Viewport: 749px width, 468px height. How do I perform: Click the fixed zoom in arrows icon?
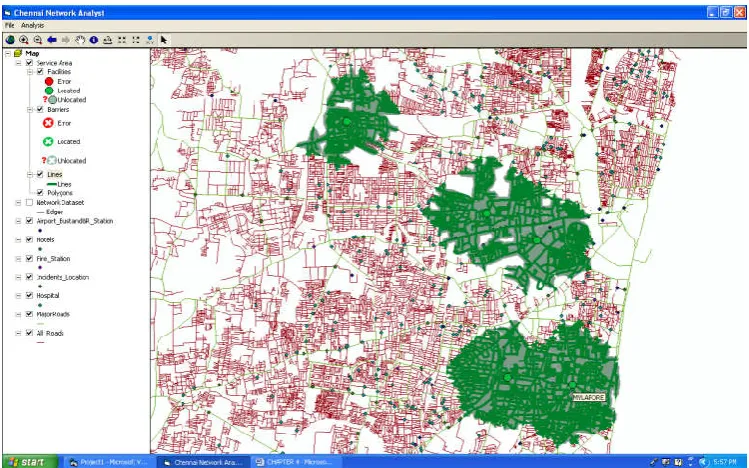(122, 40)
